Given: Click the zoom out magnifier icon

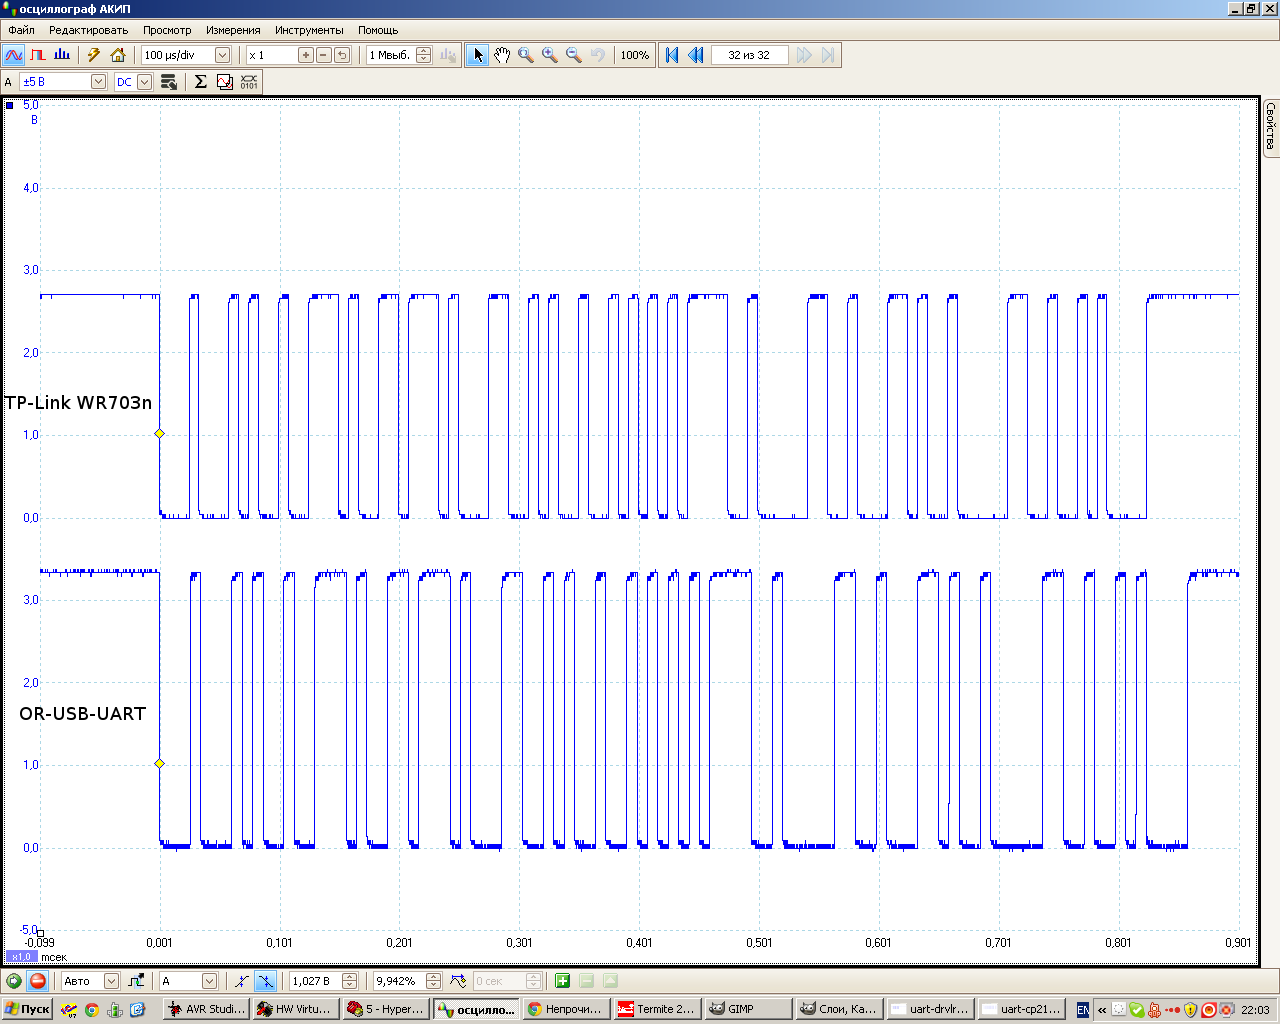Looking at the screenshot, I should 574,55.
